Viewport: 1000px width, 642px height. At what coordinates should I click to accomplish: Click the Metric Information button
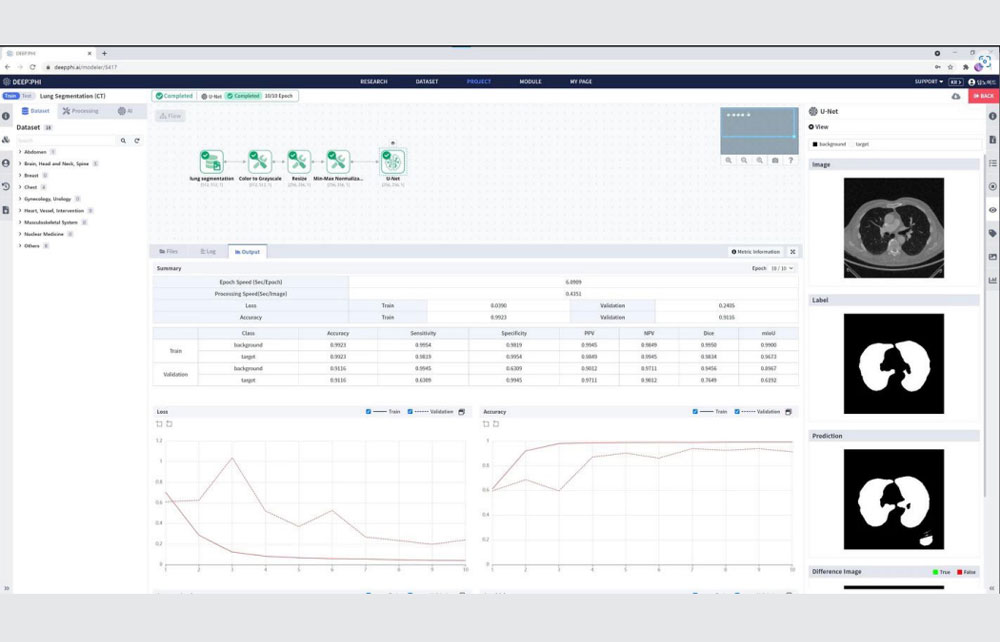[x=756, y=252]
